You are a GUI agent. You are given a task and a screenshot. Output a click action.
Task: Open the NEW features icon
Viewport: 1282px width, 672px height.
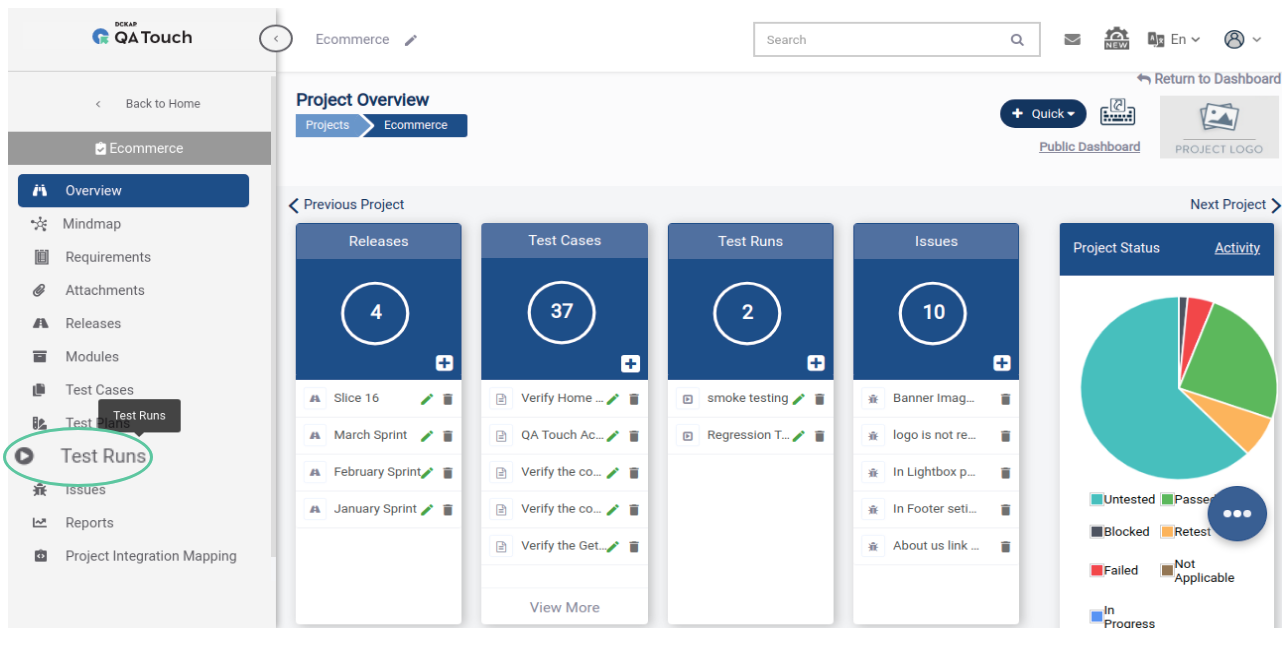point(1116,39)
